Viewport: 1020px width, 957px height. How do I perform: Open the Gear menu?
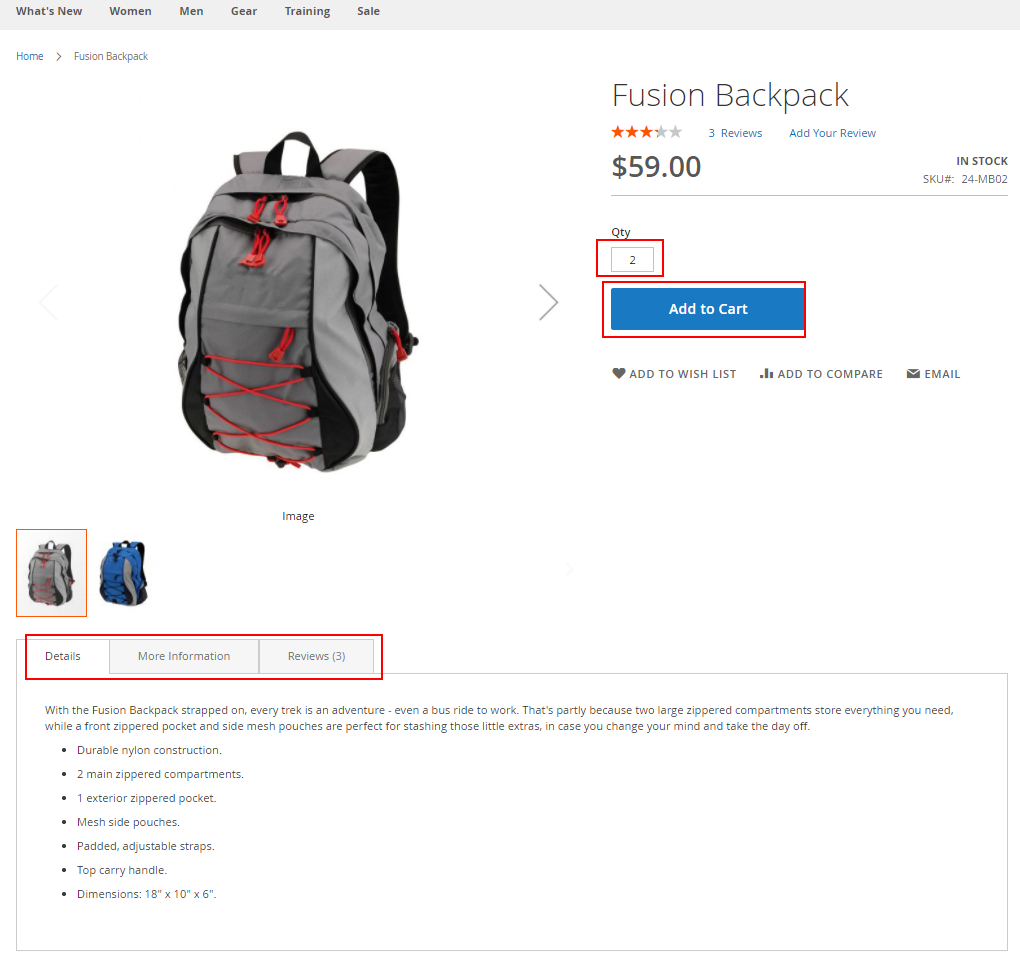coord(244,11)
